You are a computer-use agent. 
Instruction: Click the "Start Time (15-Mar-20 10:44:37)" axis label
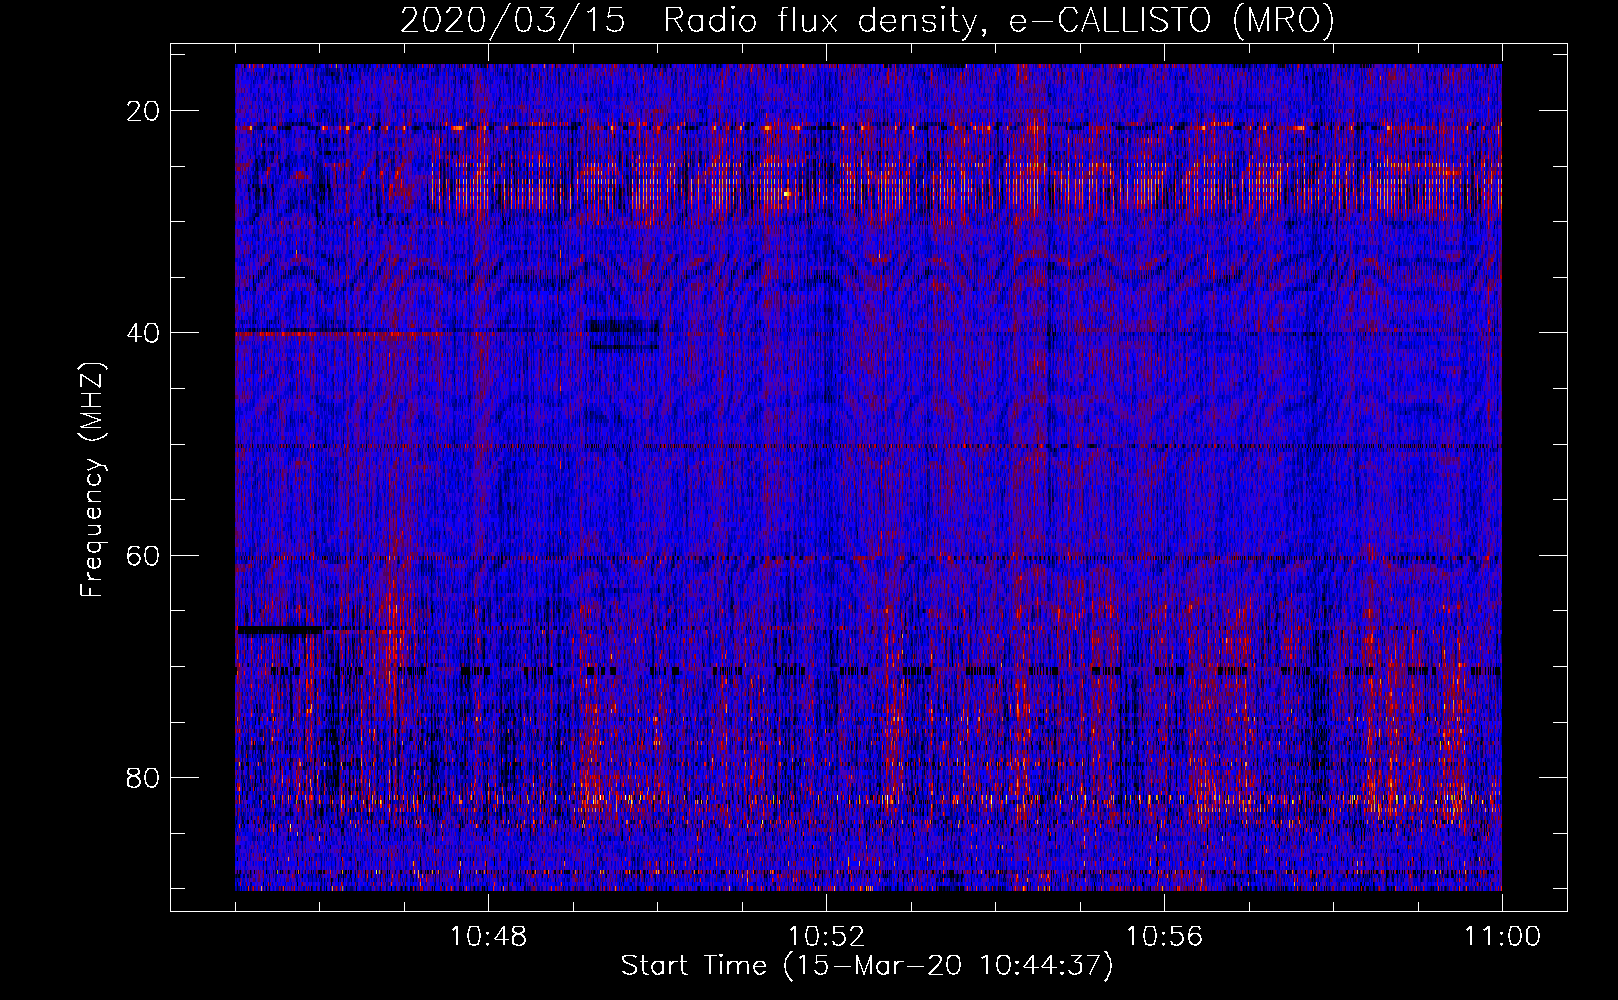pos(867,966)
